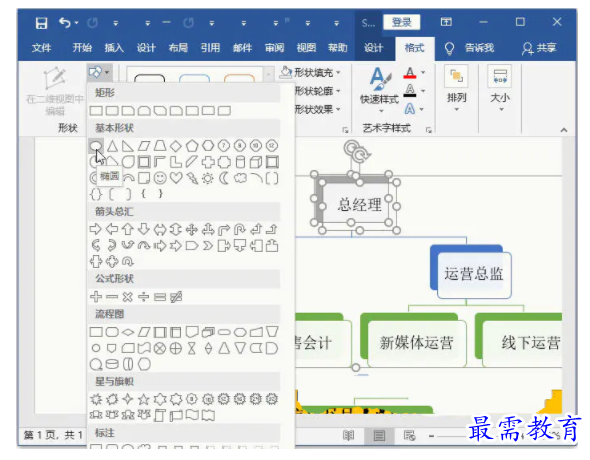Undo the last action
Viewport: 590px width, 460px height.
(65, 23)
